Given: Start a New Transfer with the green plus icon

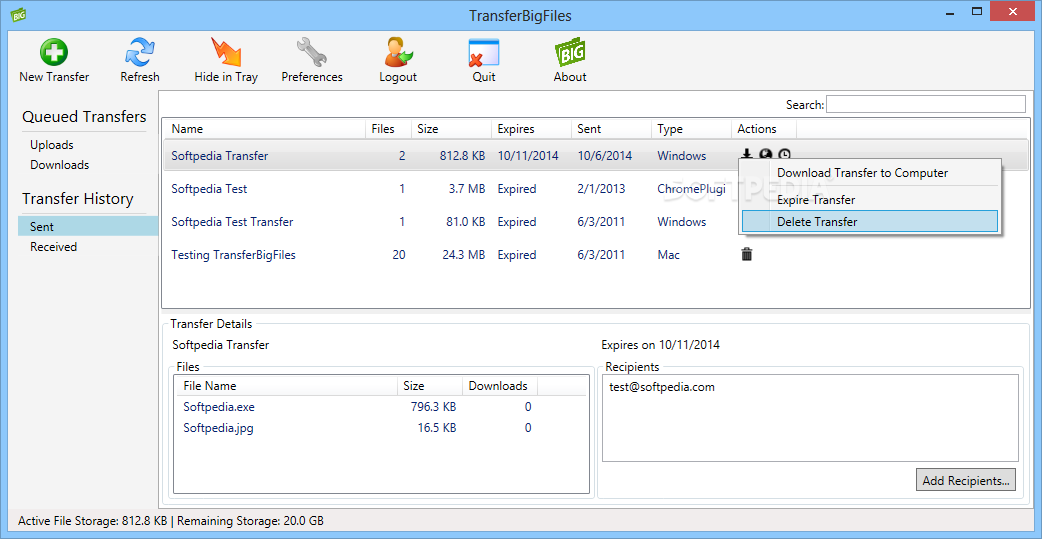Looking at the screenshot, I should pyautogui.click(x=54, y=52).
